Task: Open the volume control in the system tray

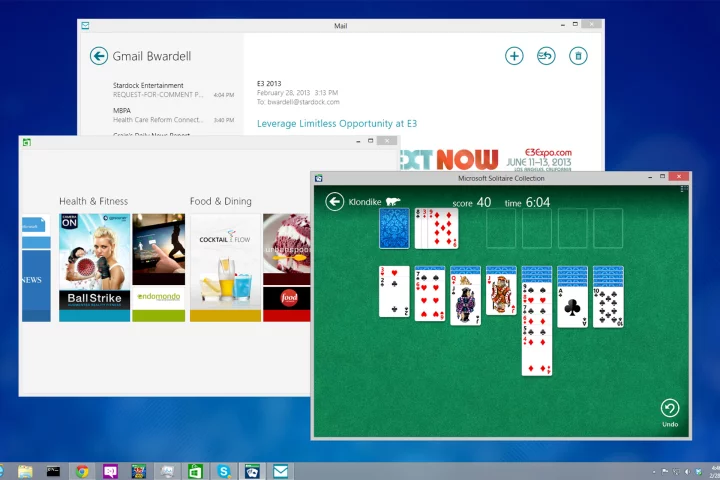Action: click(x=687, y=471)
